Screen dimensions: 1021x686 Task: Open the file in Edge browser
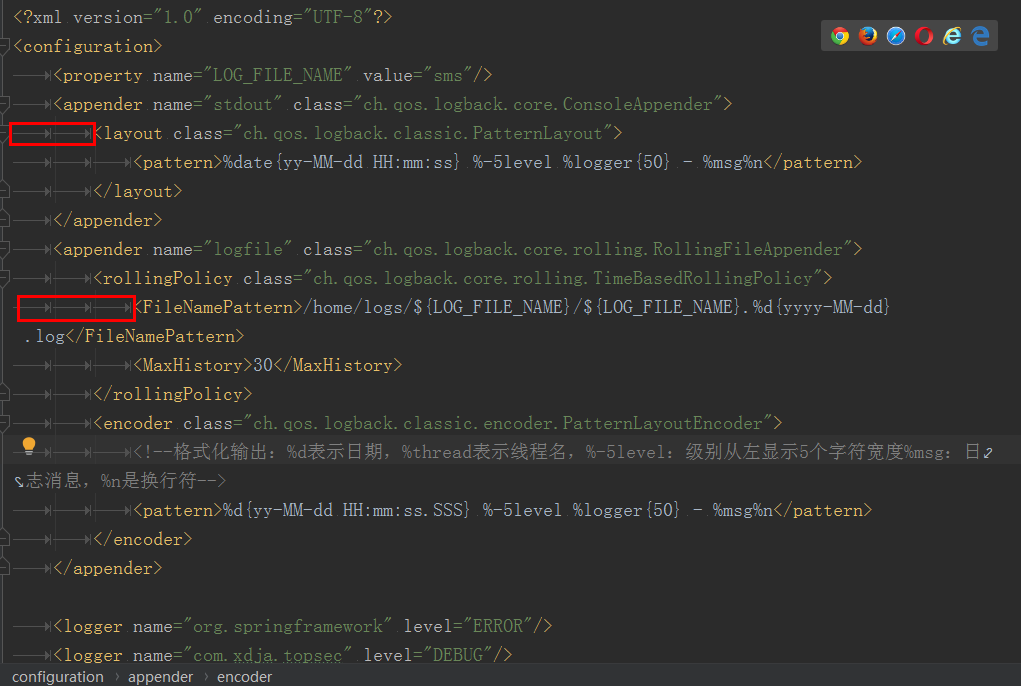point(980,36)
